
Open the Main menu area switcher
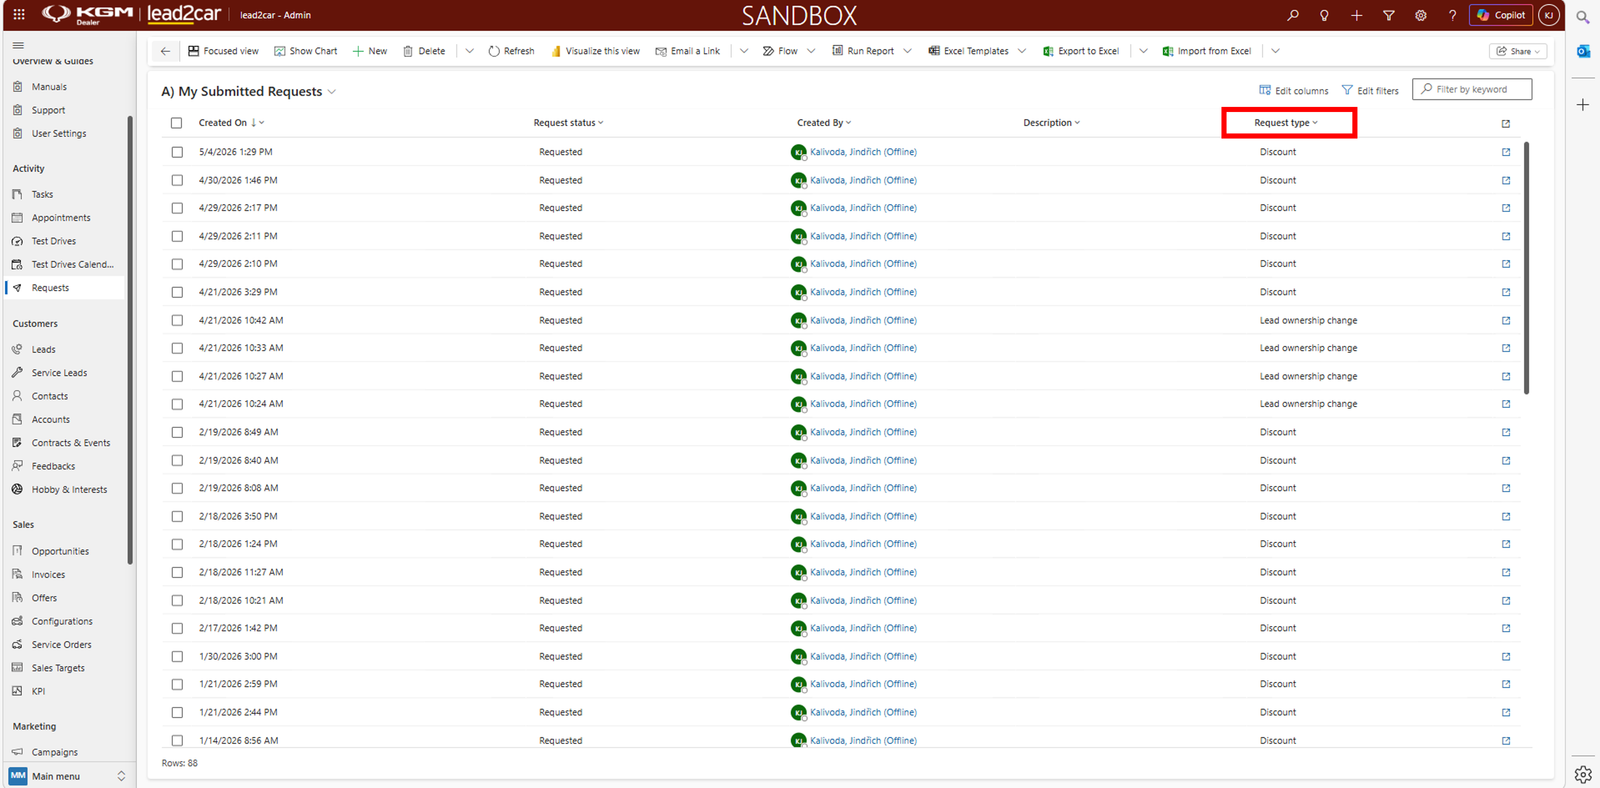point(67,776)
